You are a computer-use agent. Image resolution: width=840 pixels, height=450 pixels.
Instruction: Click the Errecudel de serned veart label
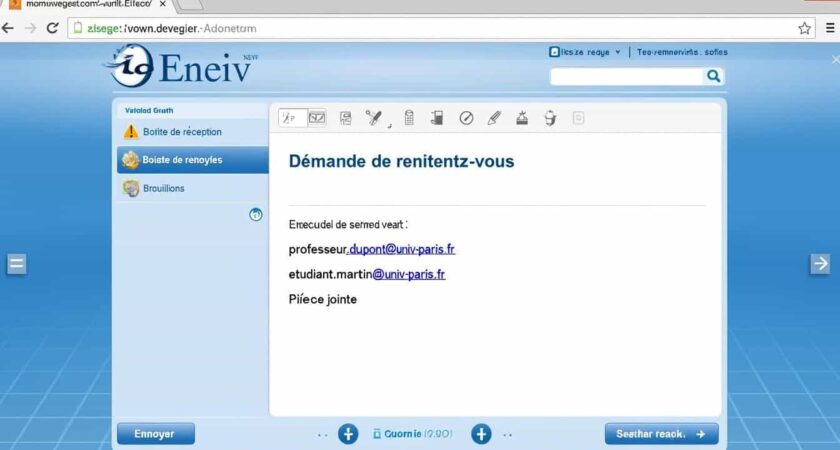coord(348,225)
